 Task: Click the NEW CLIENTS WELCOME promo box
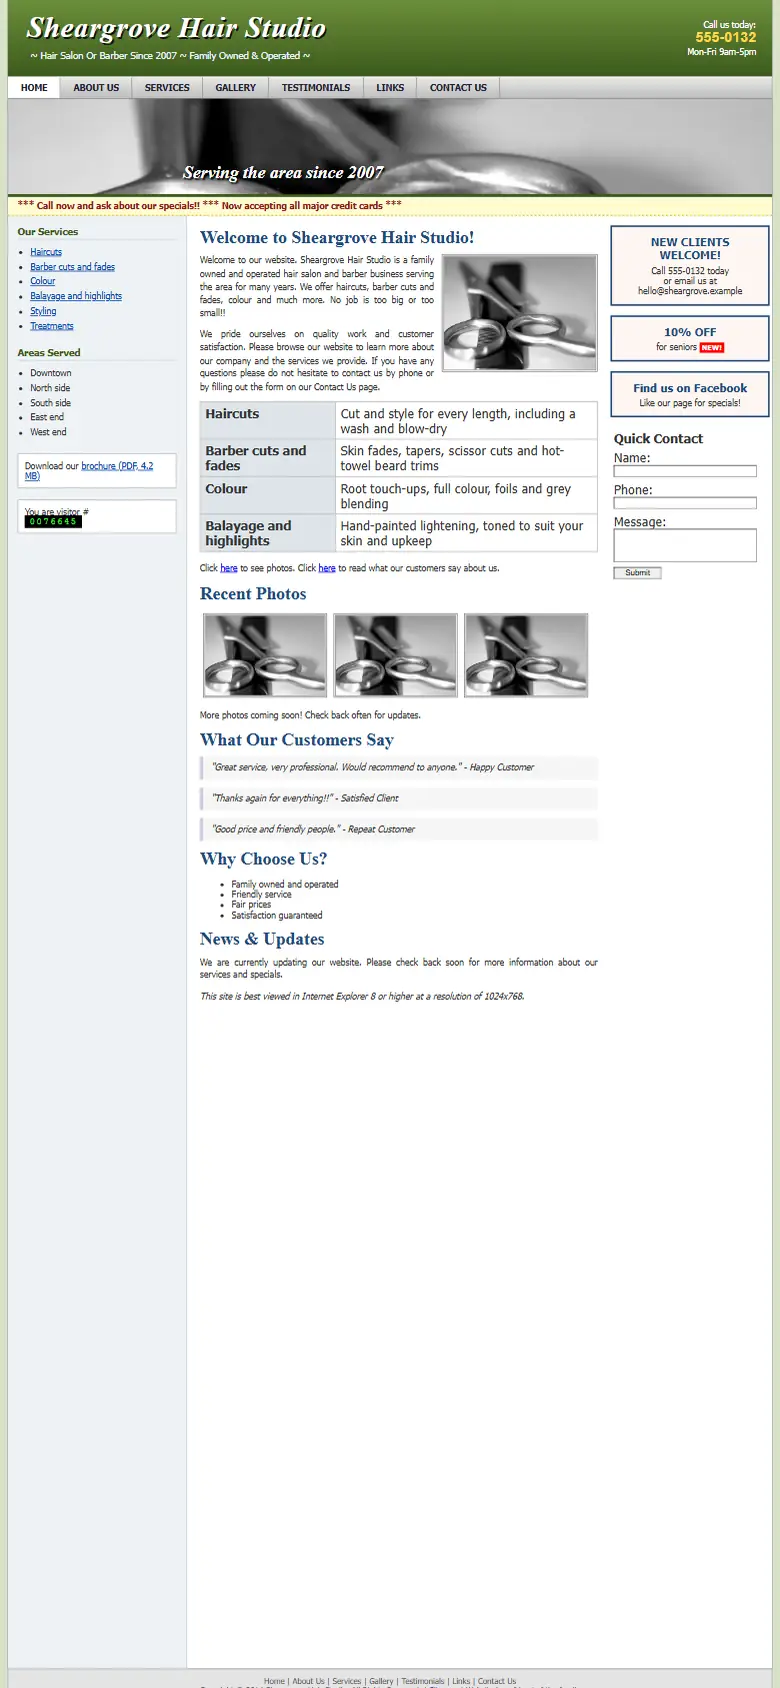(x=690, y=265)
